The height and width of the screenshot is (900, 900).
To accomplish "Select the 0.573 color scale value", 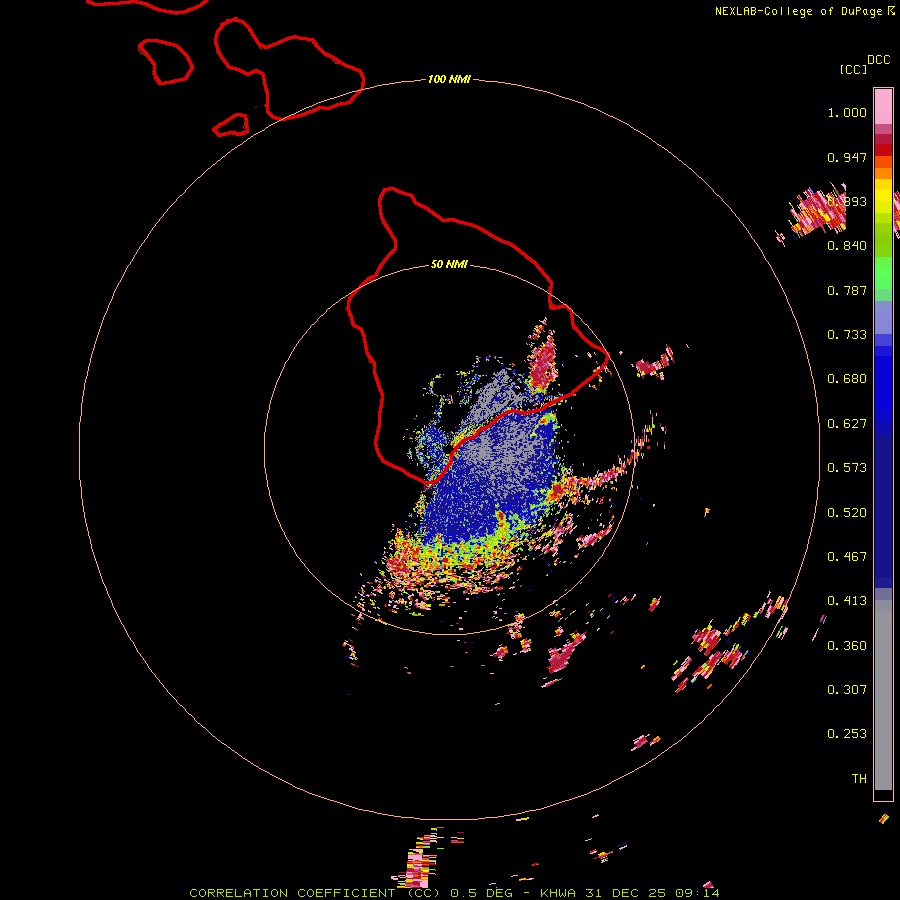I will tap(847, 468).
